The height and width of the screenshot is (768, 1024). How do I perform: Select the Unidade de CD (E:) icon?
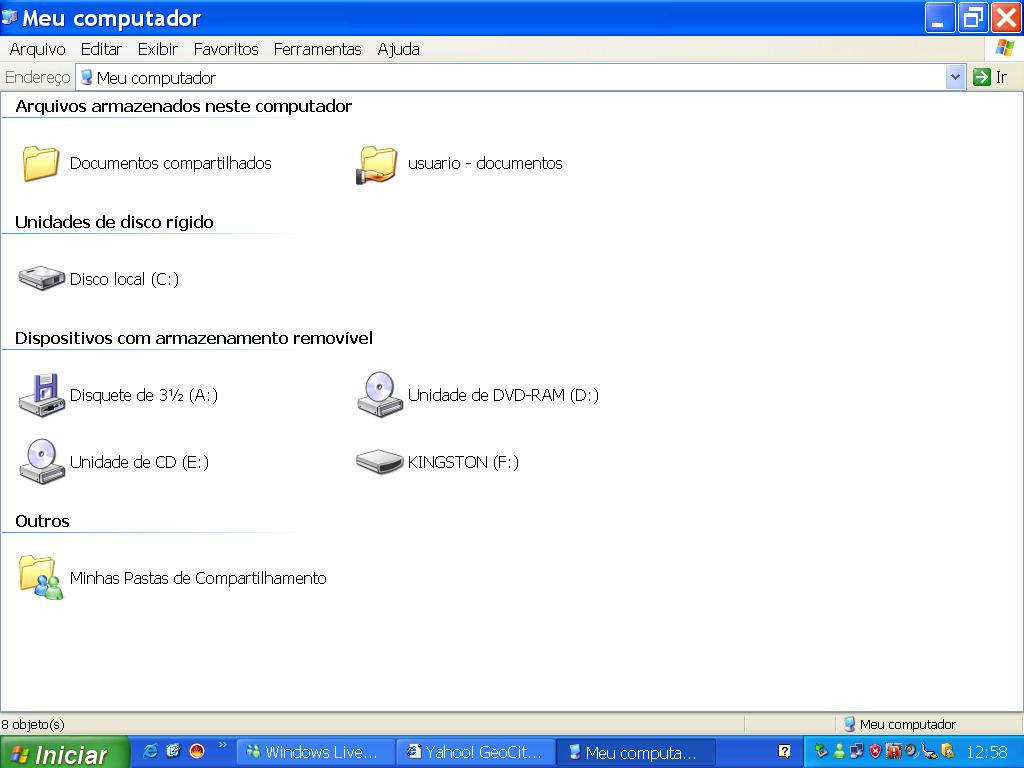[42, 461]
